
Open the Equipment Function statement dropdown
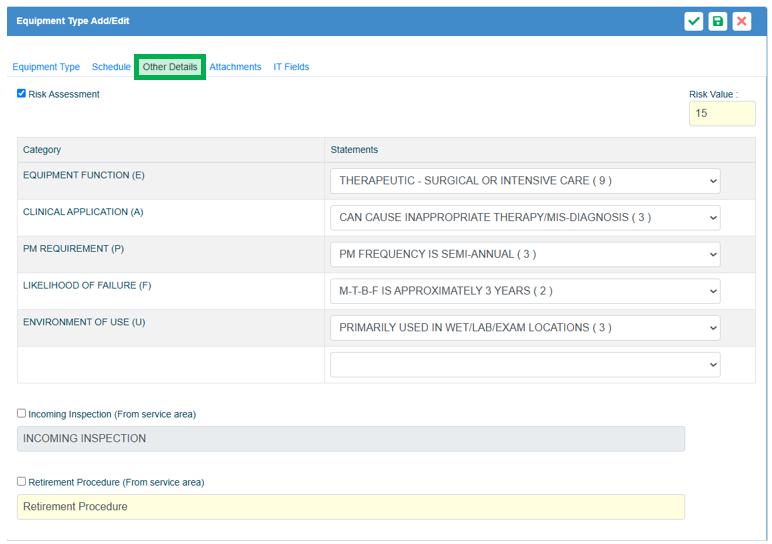pyautogui.click(x=525, y=181)
